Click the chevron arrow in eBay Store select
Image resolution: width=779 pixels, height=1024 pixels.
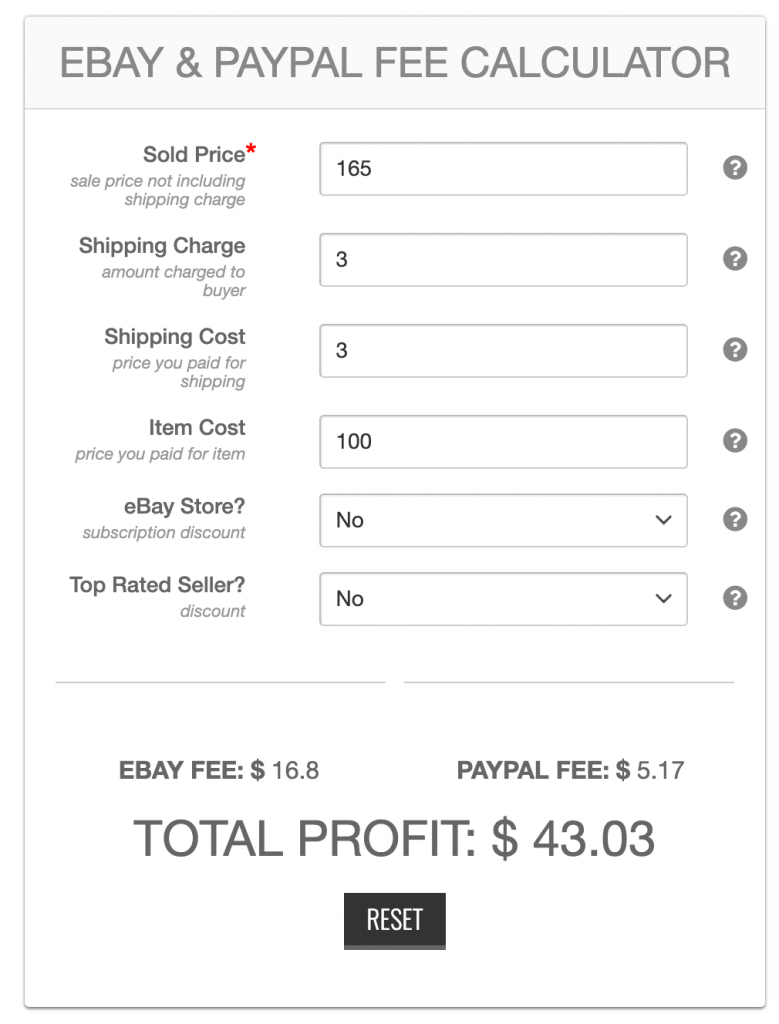(663, 520)
